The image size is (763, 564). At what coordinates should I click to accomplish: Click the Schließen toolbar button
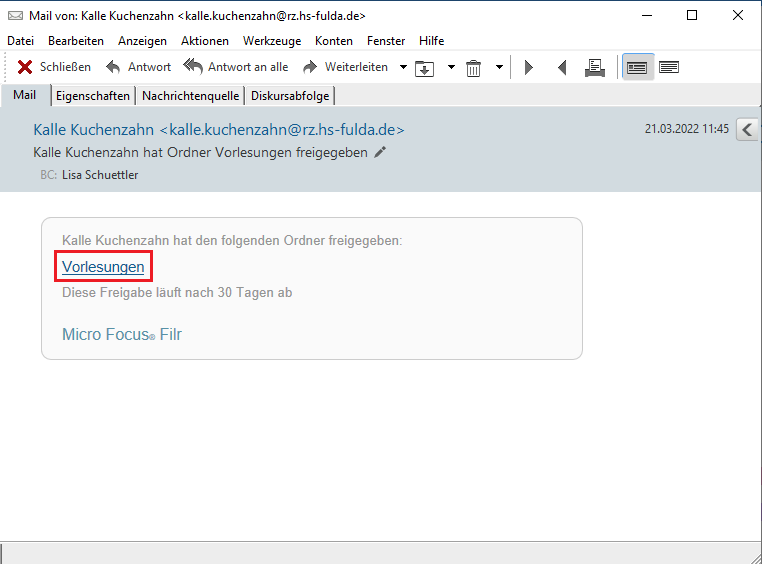click(x=54, y=67)
